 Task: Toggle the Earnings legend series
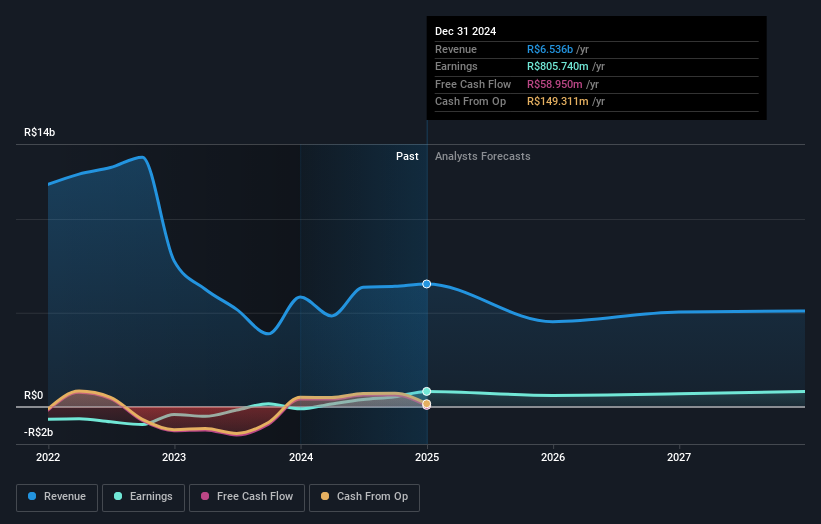coord(143,497)
